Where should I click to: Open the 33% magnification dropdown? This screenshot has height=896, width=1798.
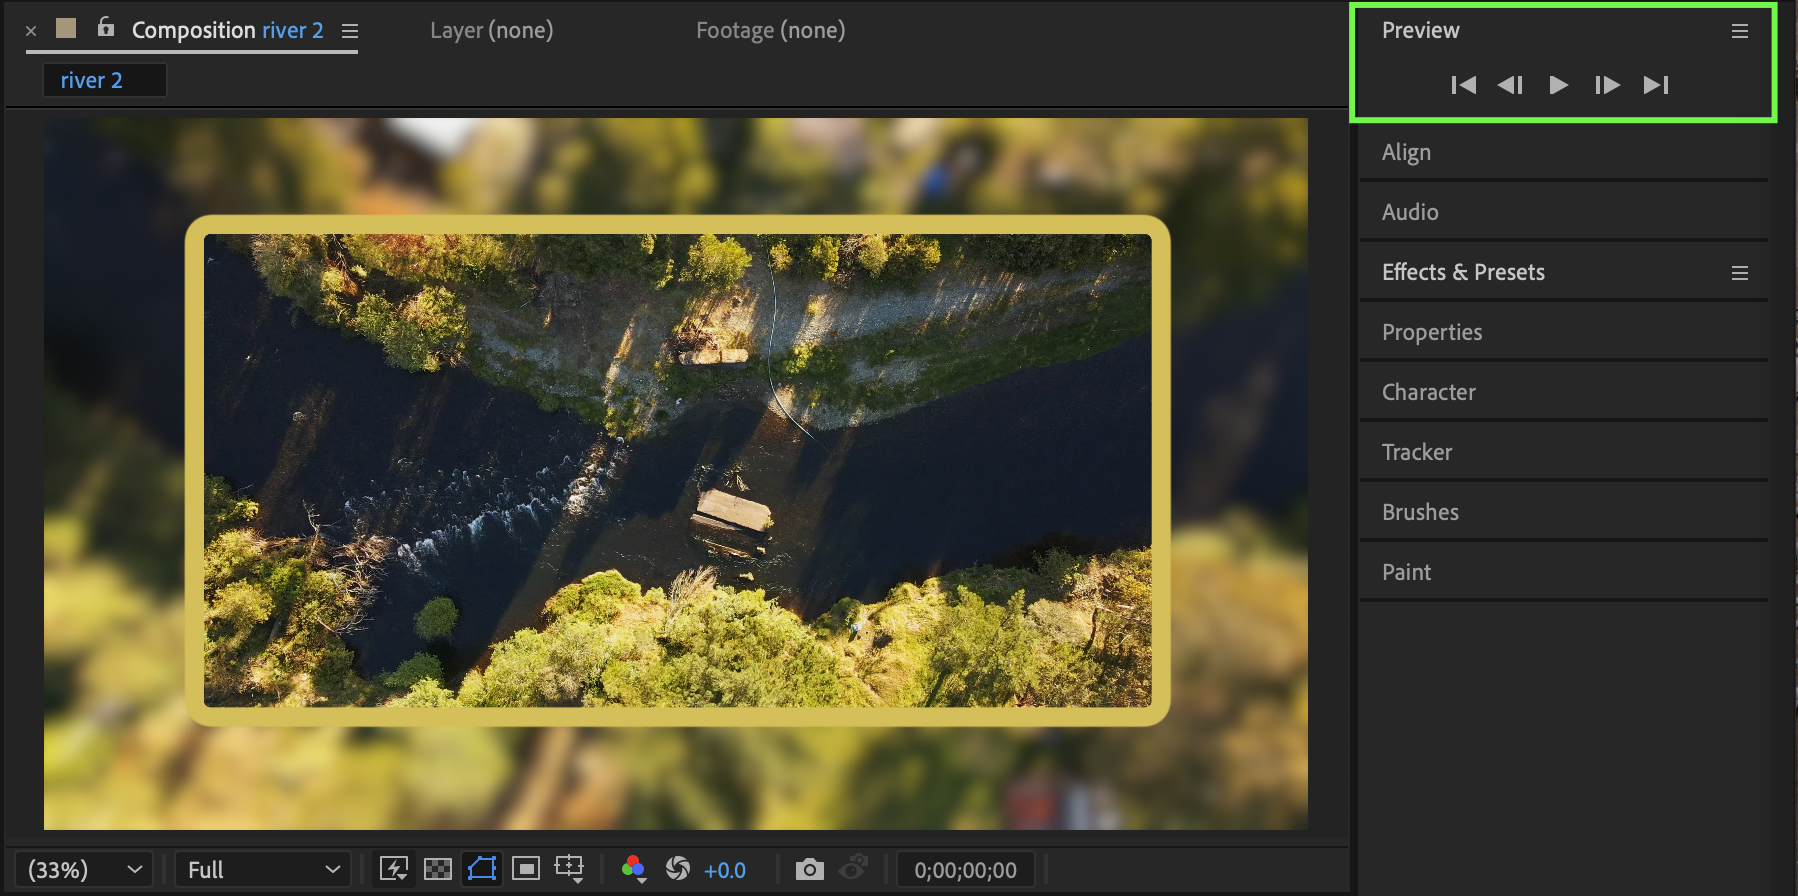click(84, 870)
